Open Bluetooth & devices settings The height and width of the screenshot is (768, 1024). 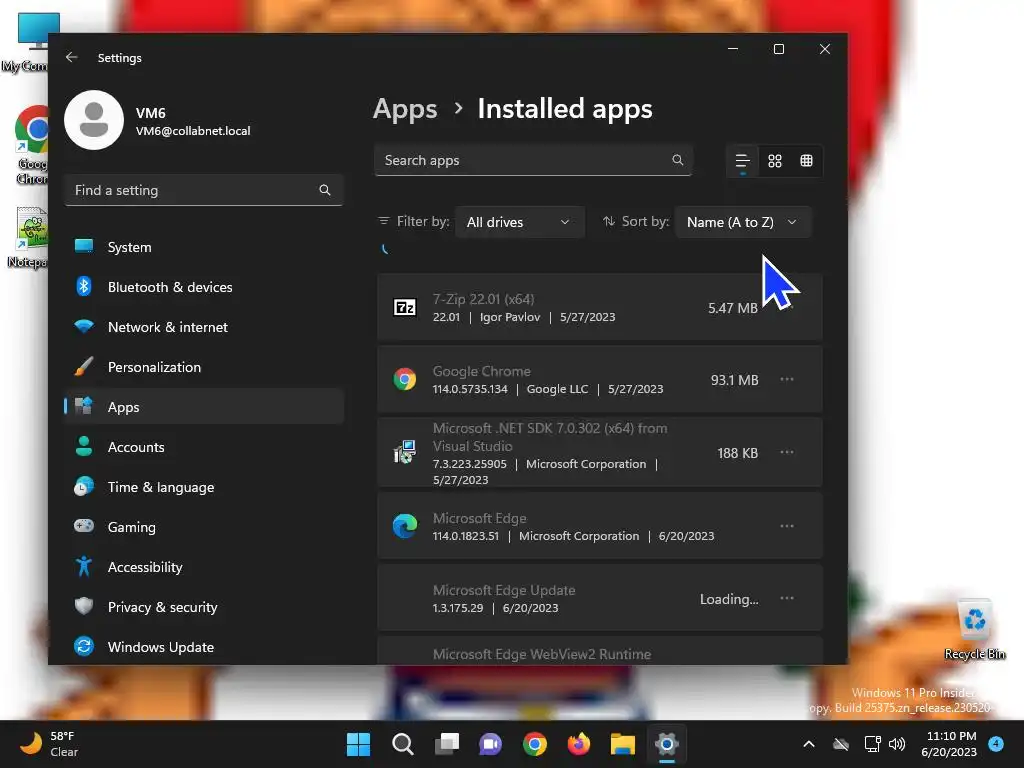point(204,287)
